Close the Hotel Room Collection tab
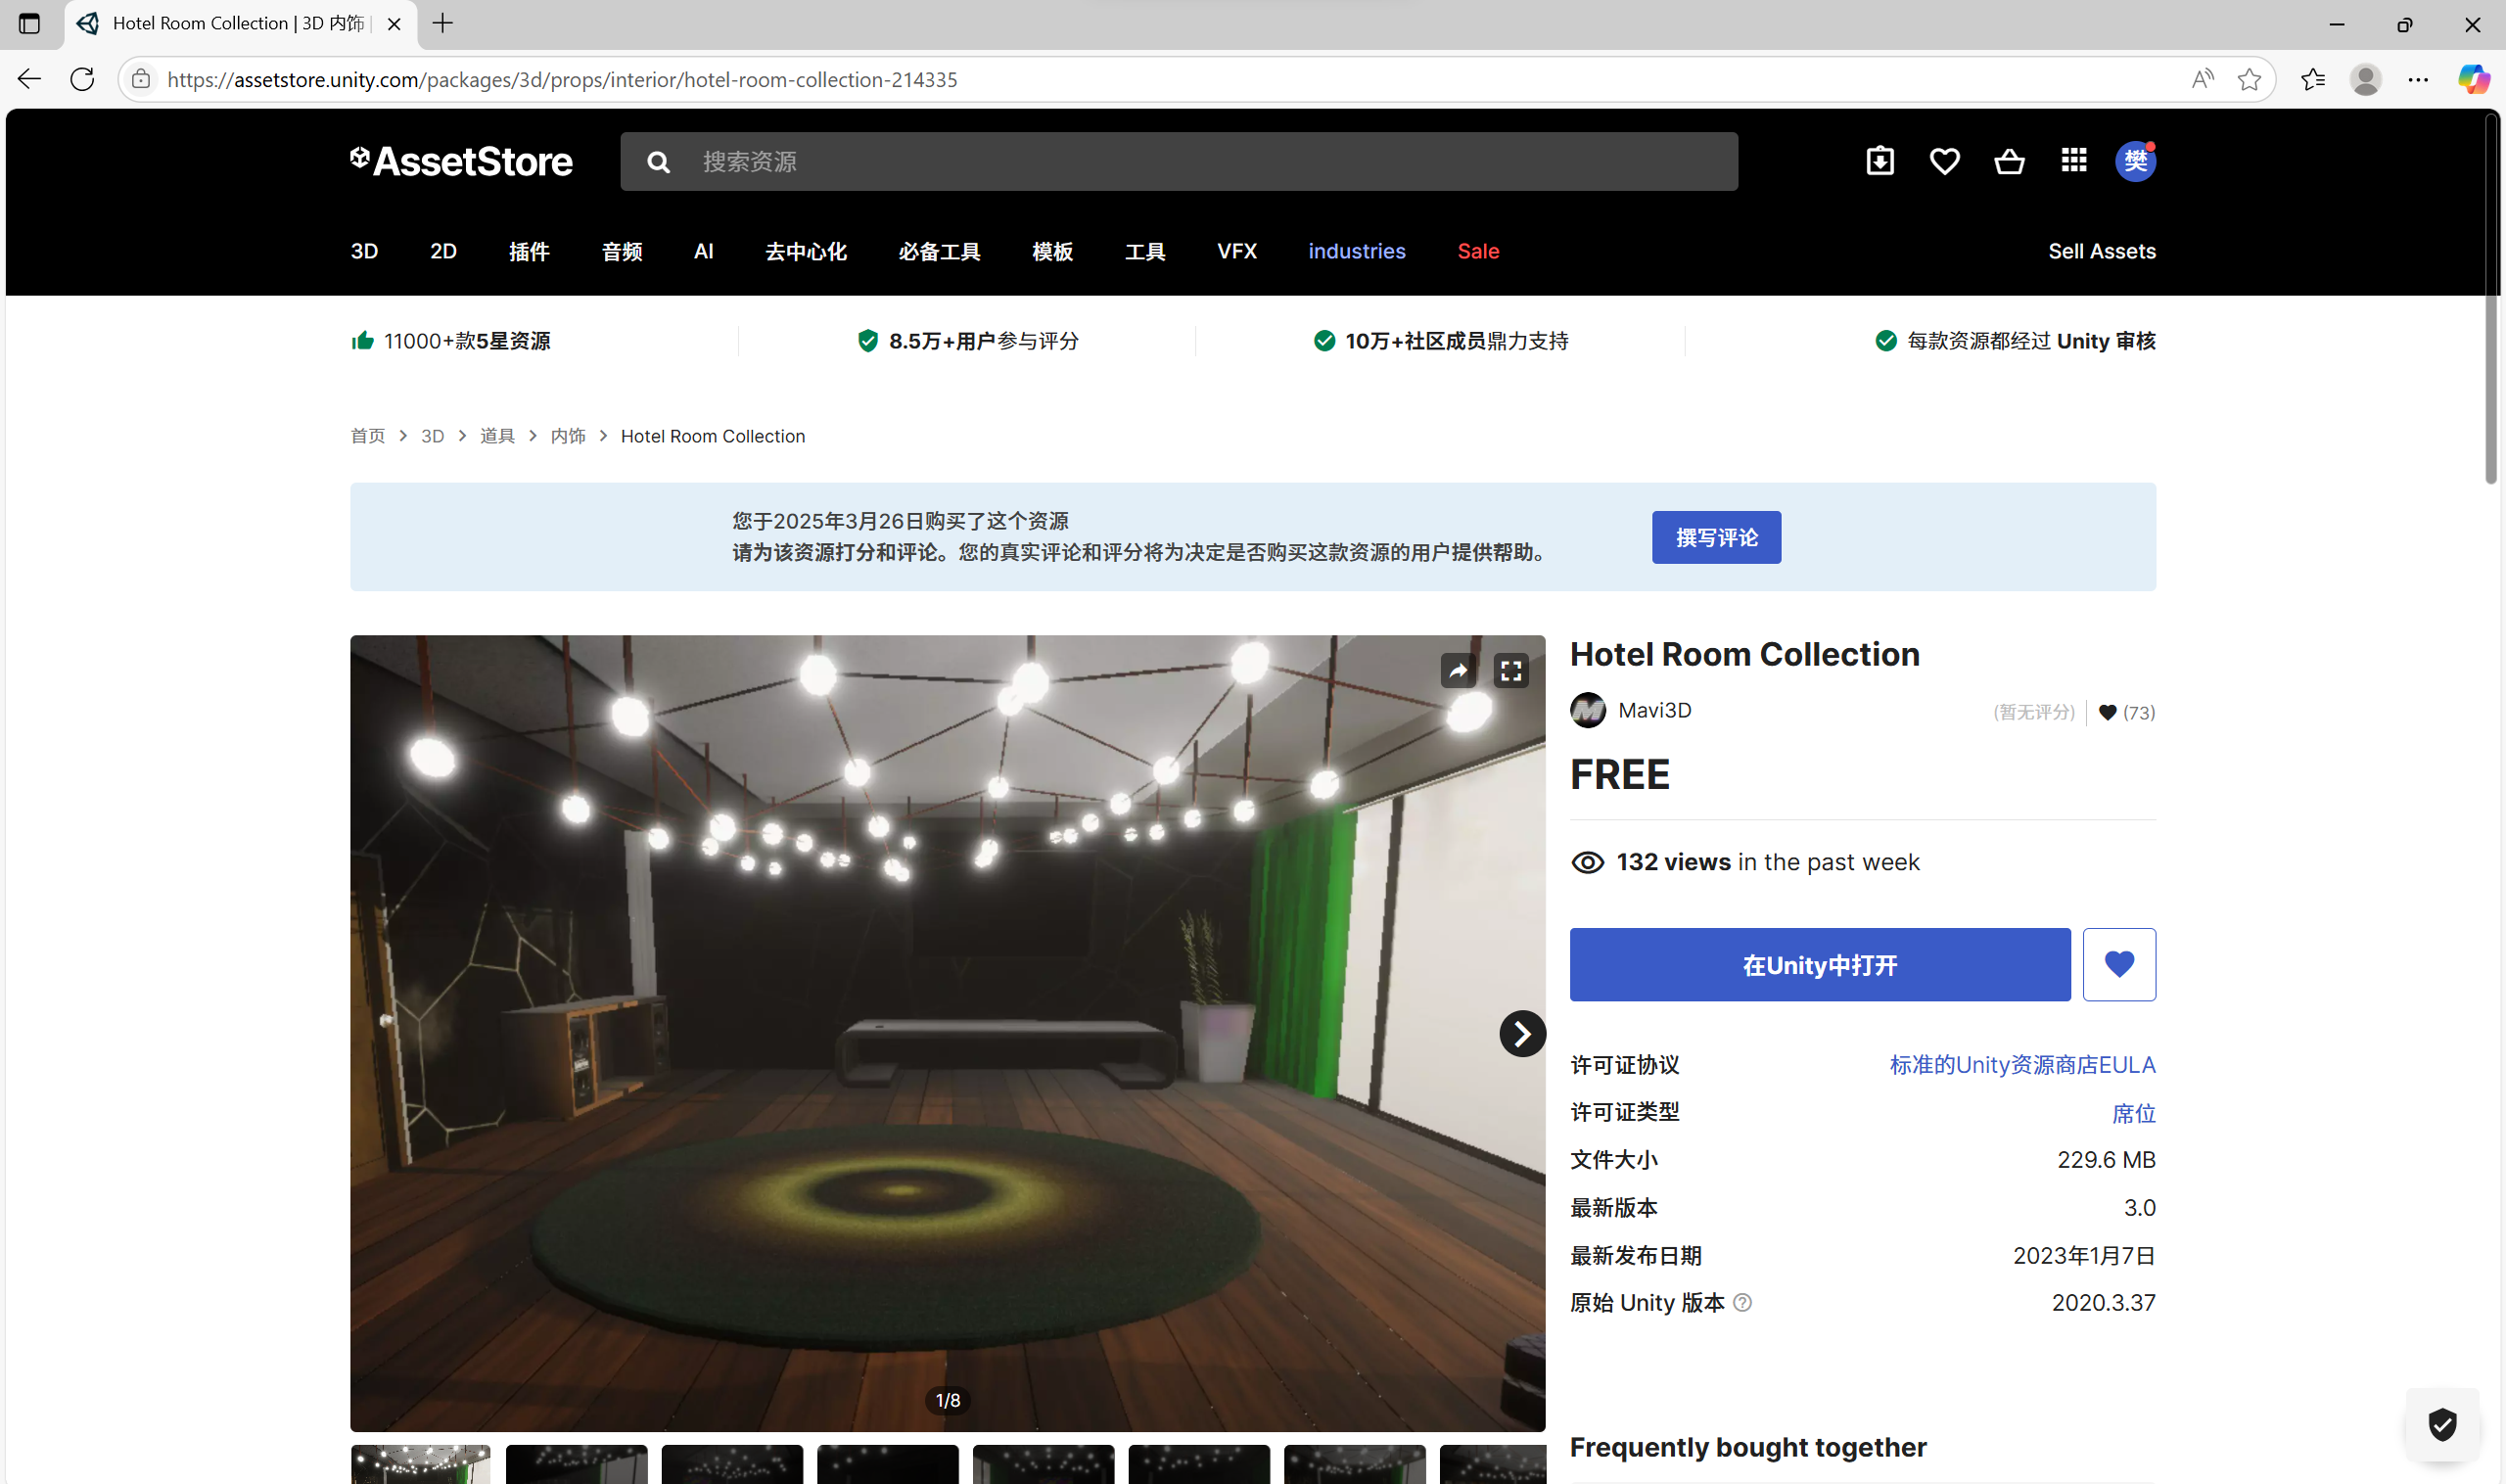 tap(394, 23)
